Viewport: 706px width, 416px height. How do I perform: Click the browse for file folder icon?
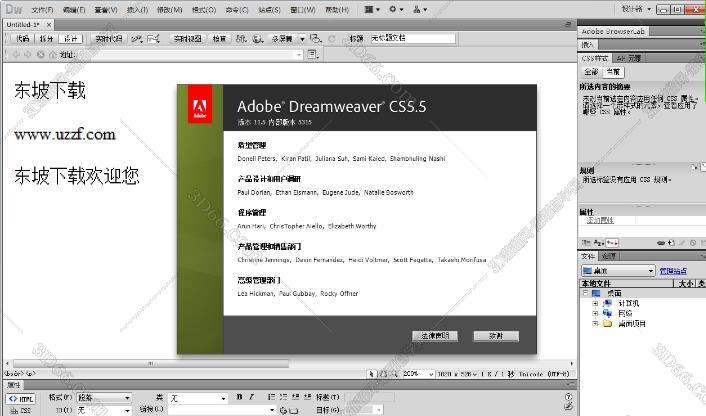pyautogui.click(x=294, y=410)
